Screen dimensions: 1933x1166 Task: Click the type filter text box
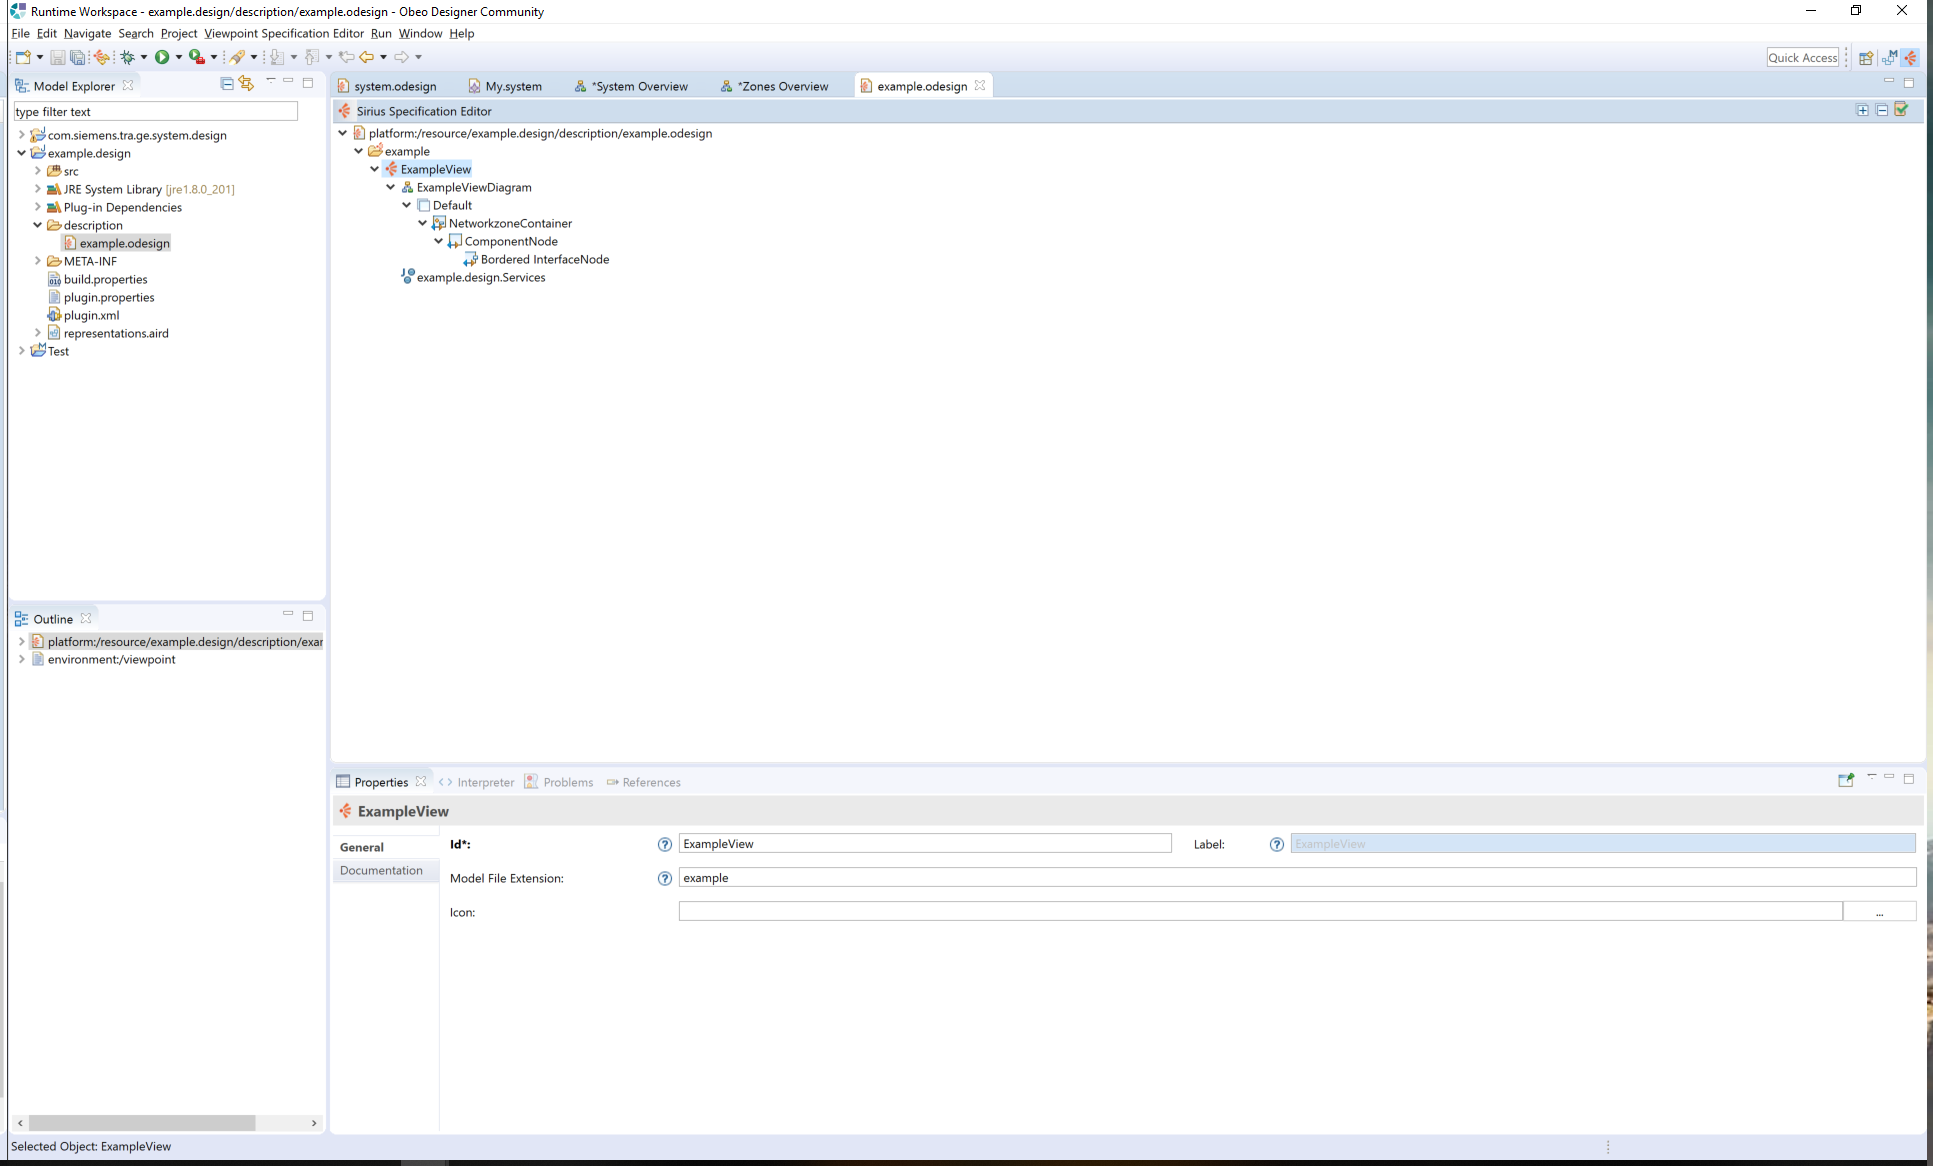click(x=156, y=111)
